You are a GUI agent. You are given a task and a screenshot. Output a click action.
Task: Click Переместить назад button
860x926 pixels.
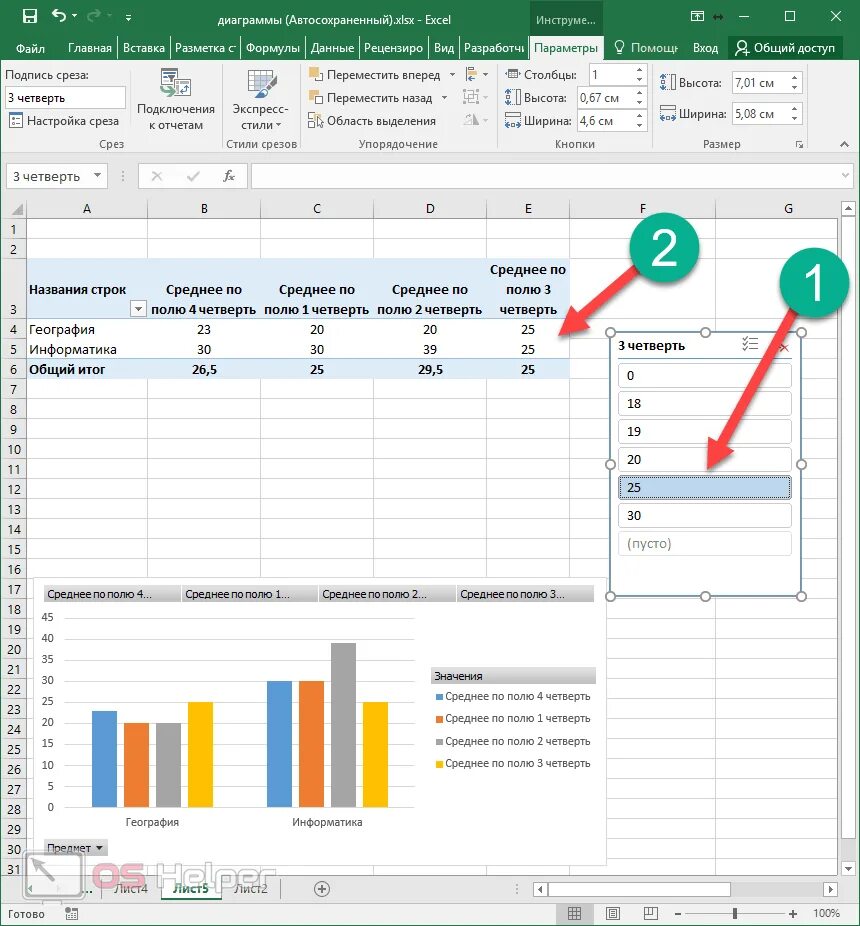point(372,98)
